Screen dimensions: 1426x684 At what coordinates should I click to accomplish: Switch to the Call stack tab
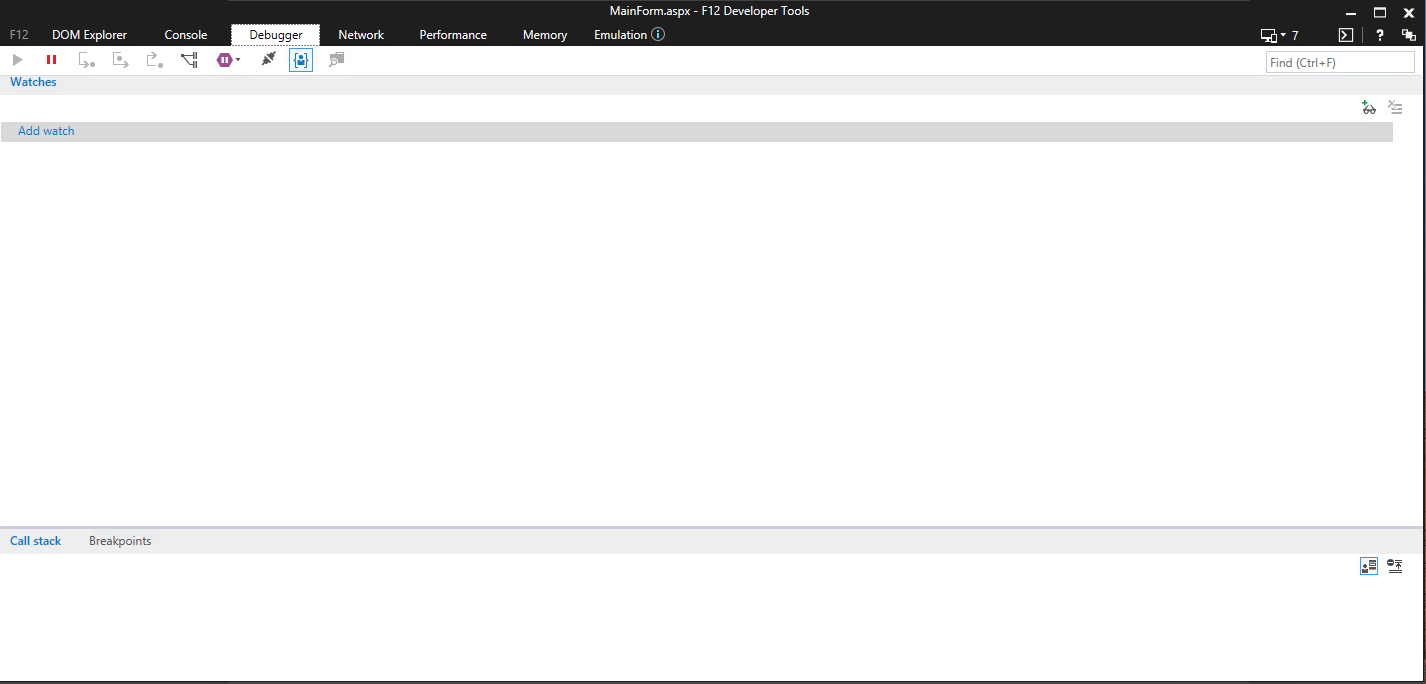coord(35,541)
